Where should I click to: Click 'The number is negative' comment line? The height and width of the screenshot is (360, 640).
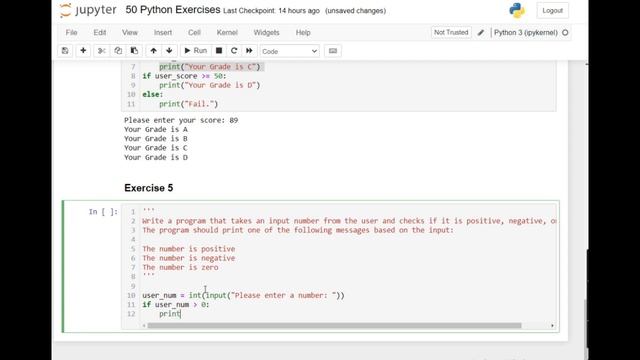(189, 258)
